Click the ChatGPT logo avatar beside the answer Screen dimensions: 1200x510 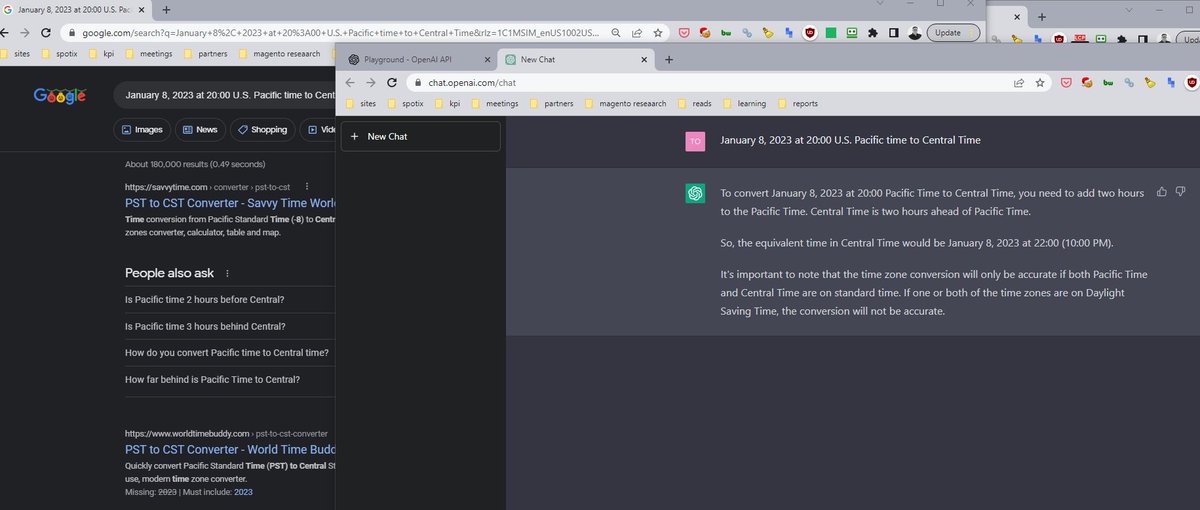(x=695, y=194)
